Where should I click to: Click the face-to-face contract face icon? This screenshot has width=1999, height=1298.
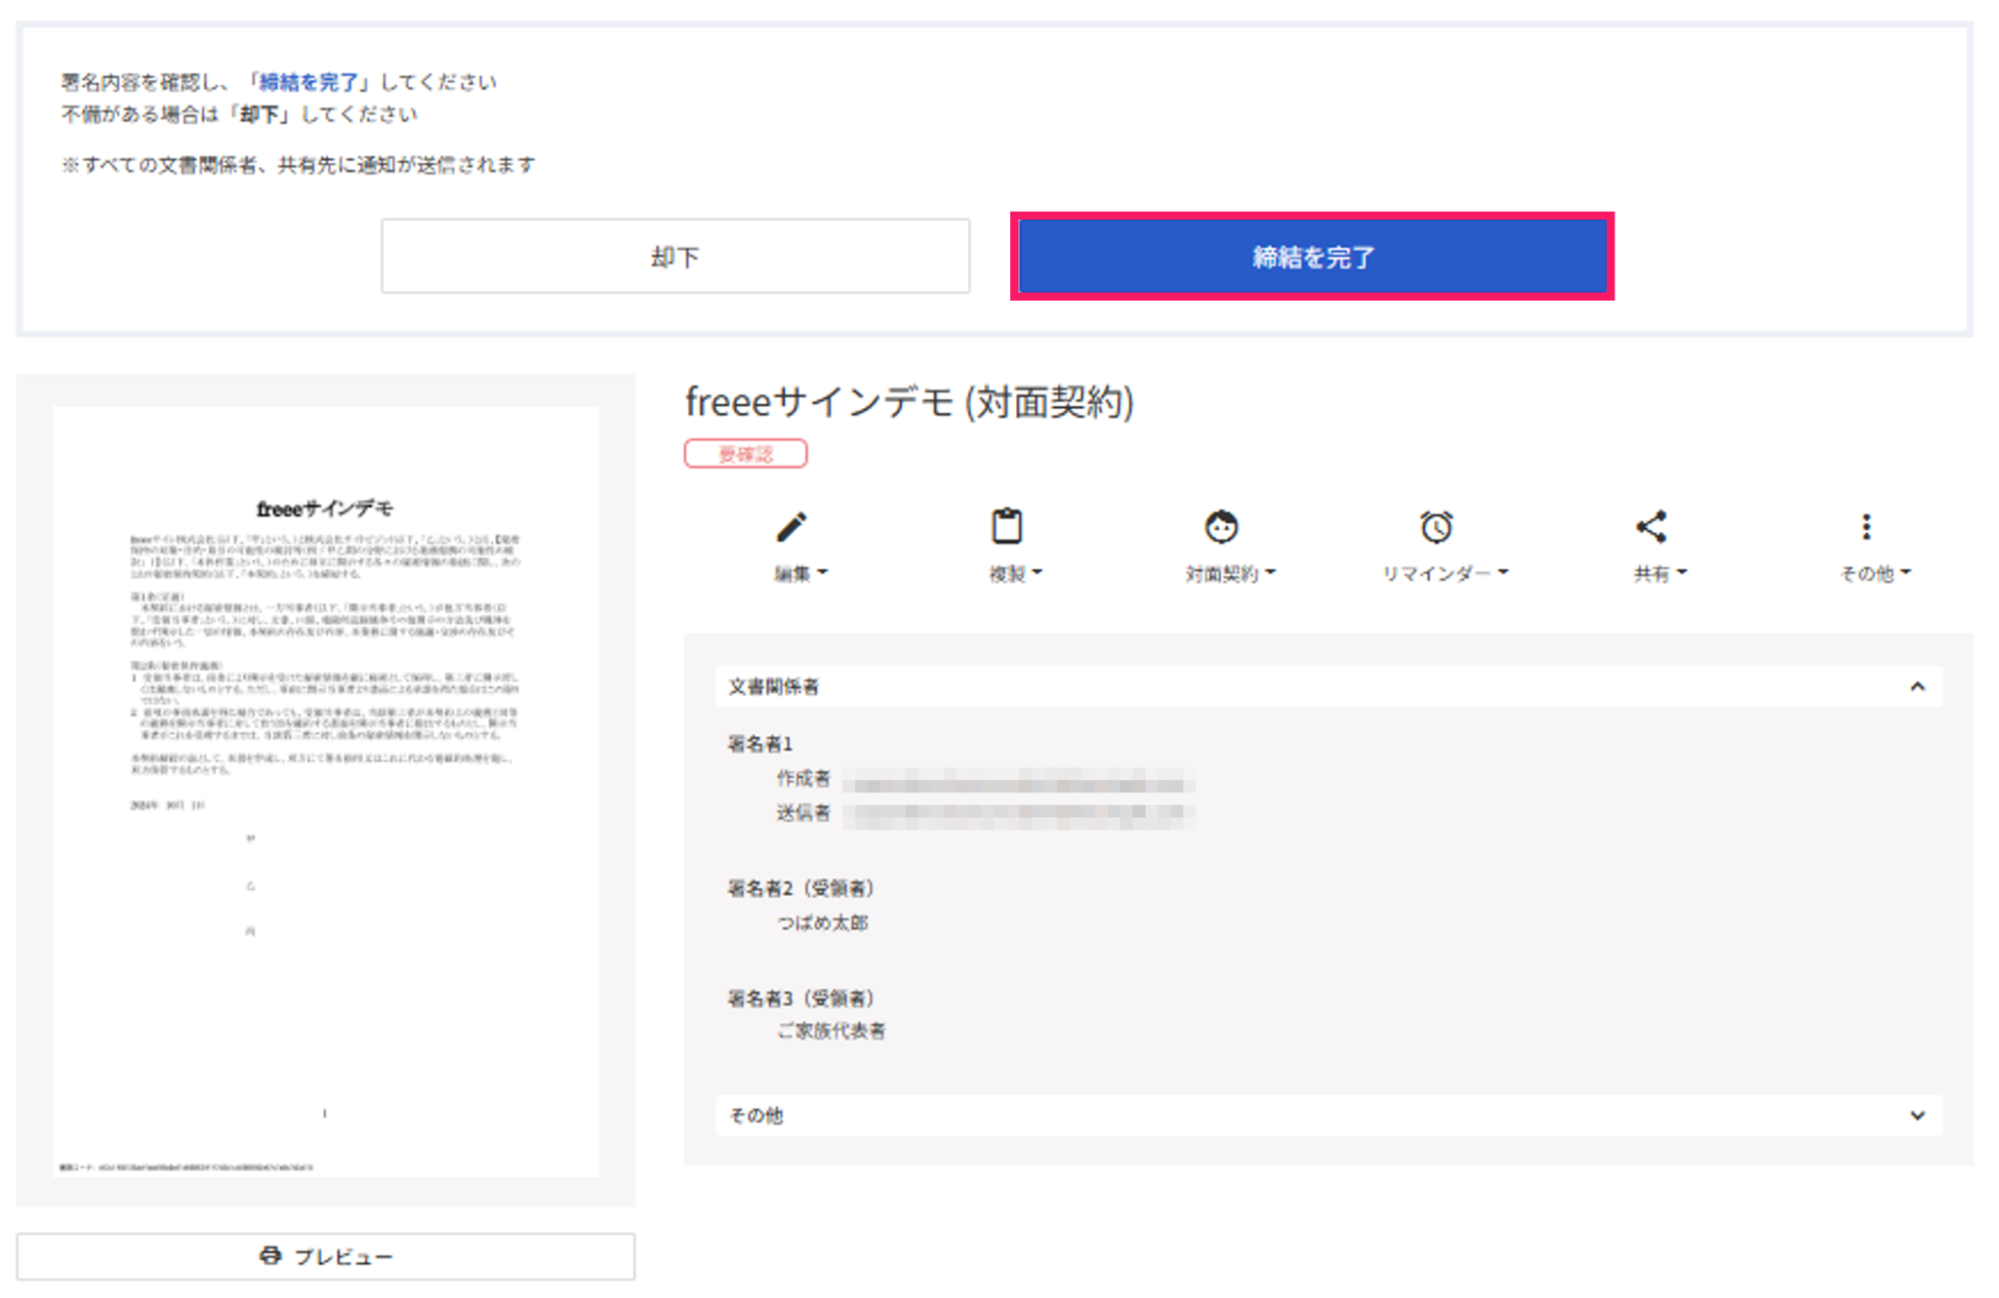tap(1221, 527)
